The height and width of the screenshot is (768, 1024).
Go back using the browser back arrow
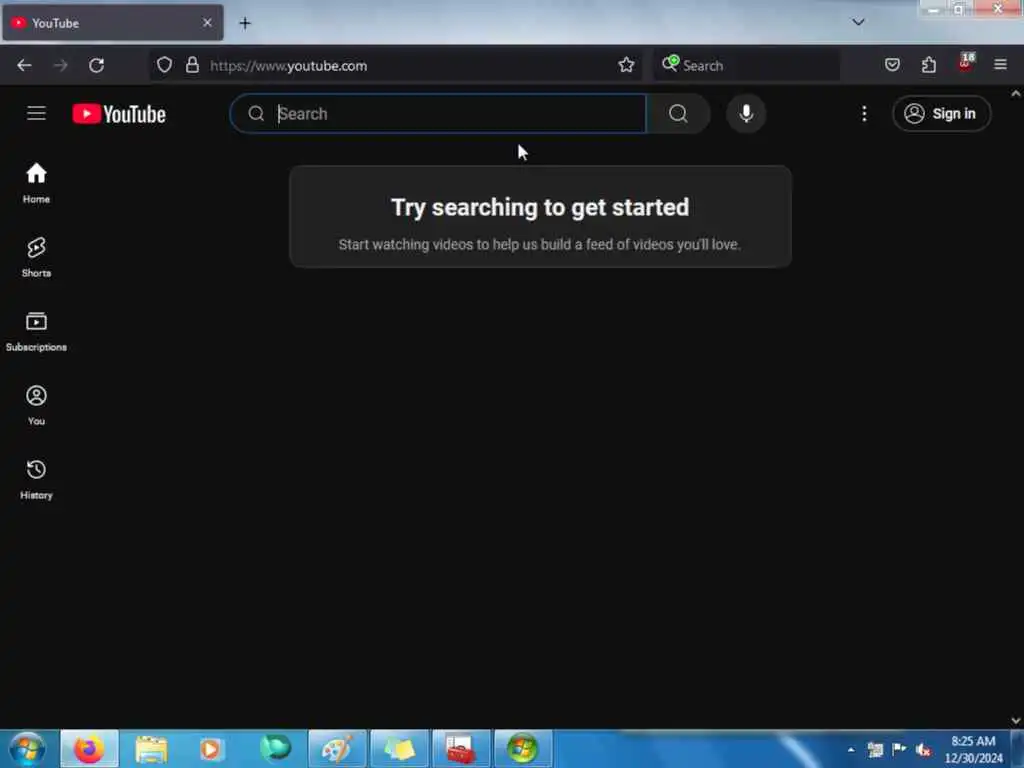24,65
